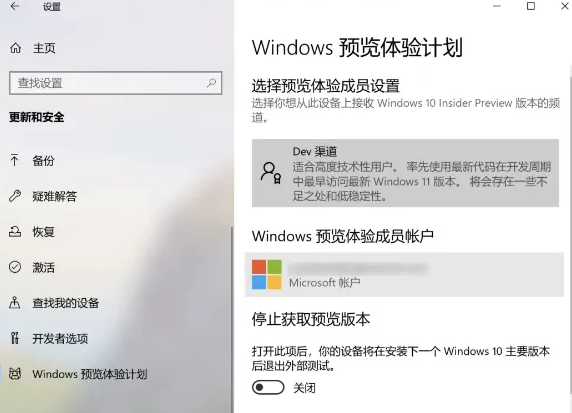Image resolution: width=572 pixels, height=413 pixels.
Task: Click the developer options tools icon
Action: (15, 338)
